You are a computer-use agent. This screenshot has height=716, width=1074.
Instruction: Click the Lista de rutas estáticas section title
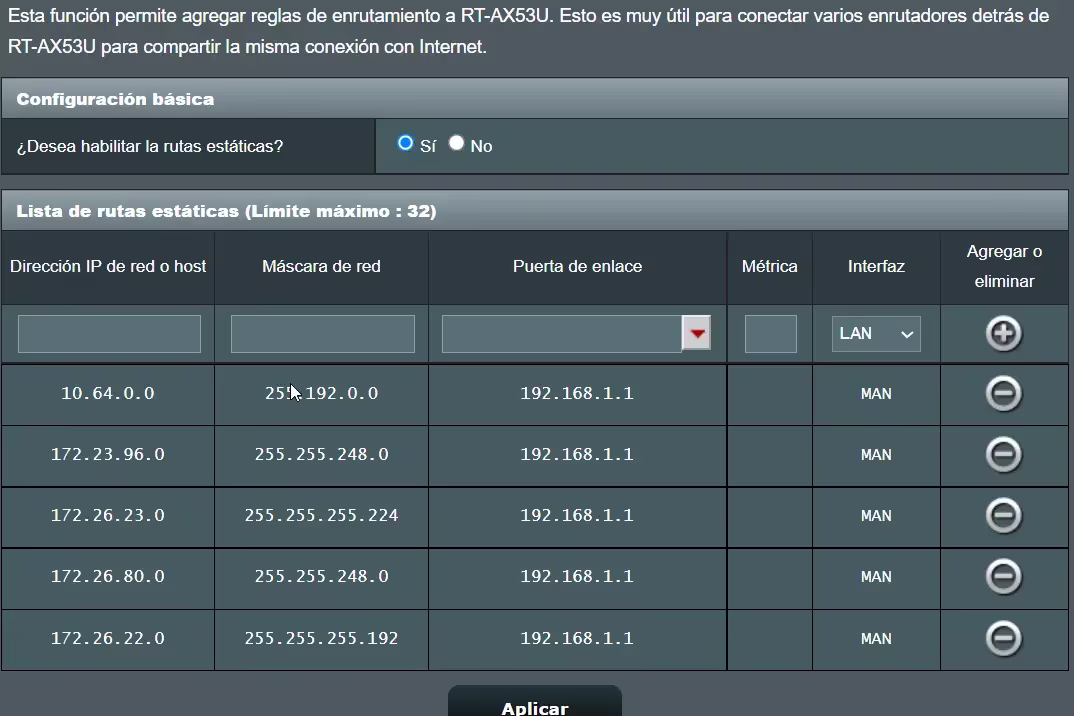(x=226, y=211)
